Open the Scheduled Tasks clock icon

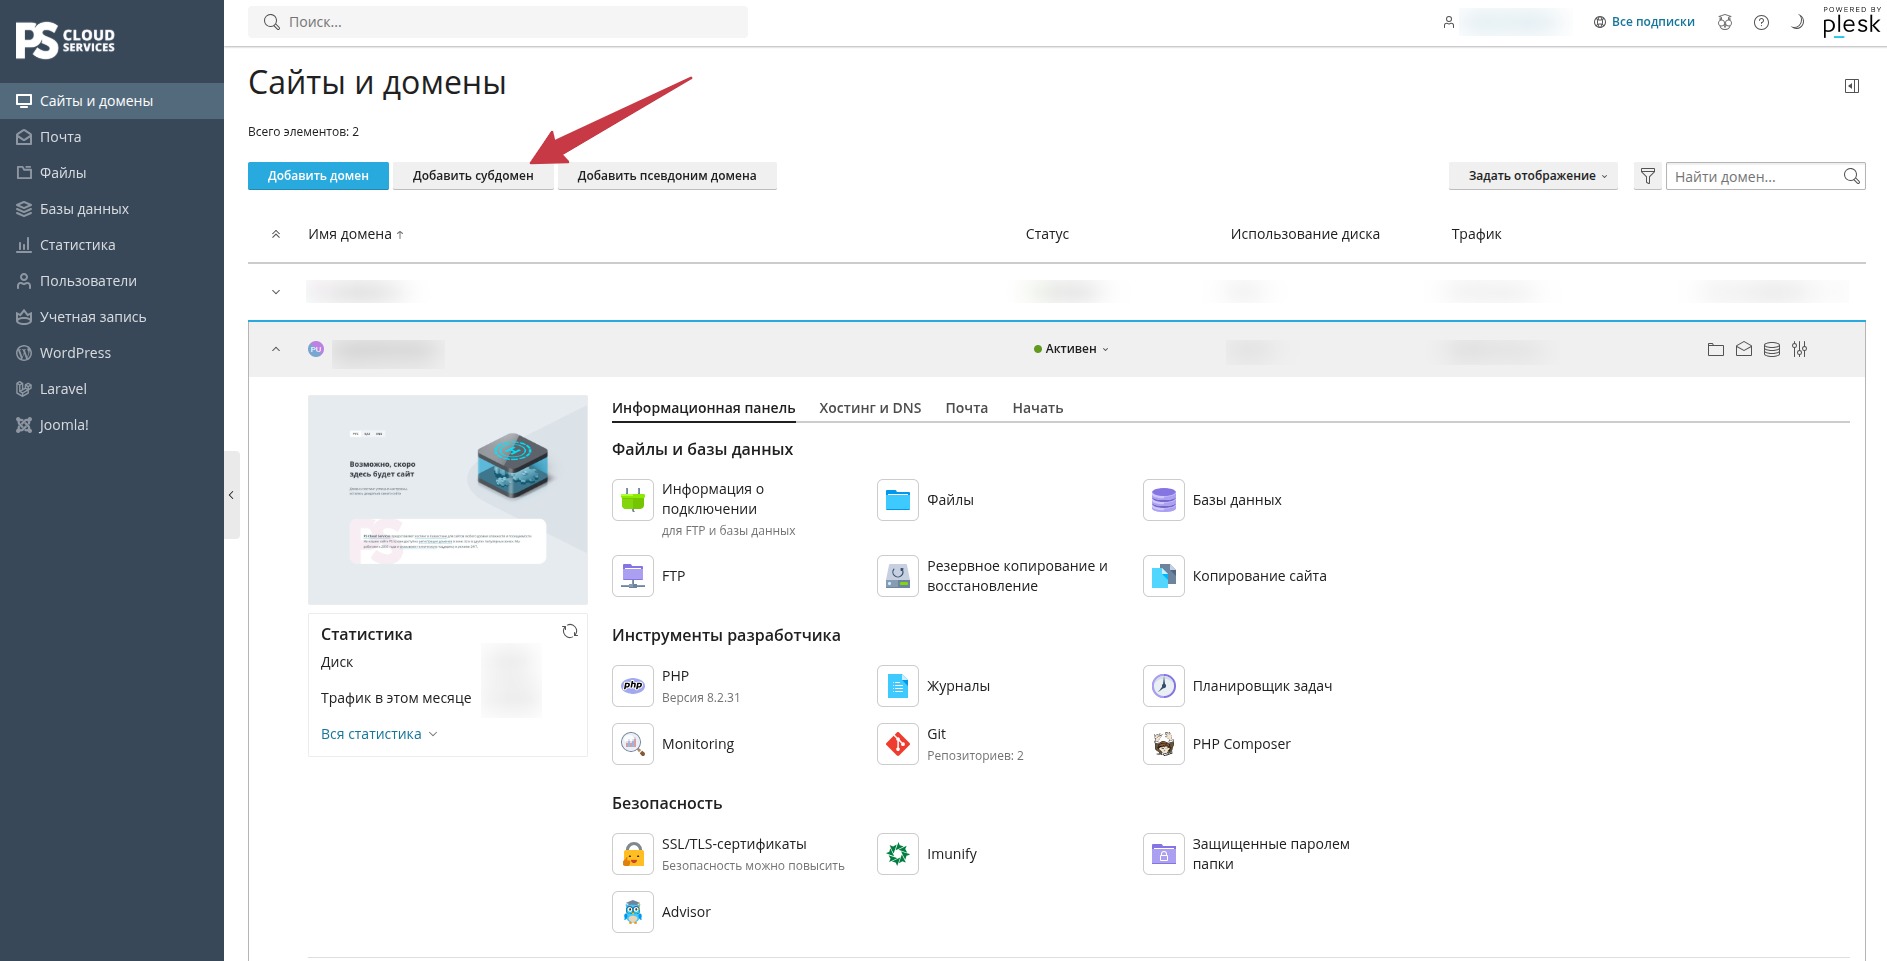click(1164, 686)
